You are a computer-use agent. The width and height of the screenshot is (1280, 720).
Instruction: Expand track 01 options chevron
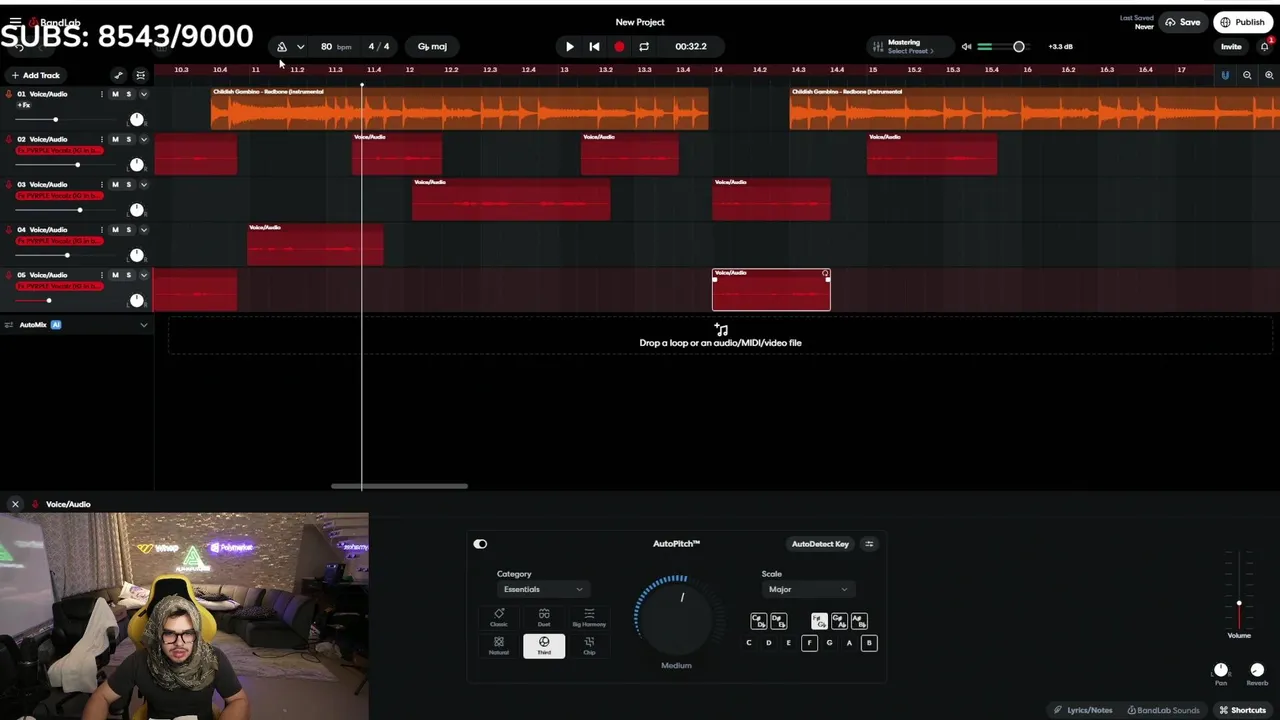(143, 94)
